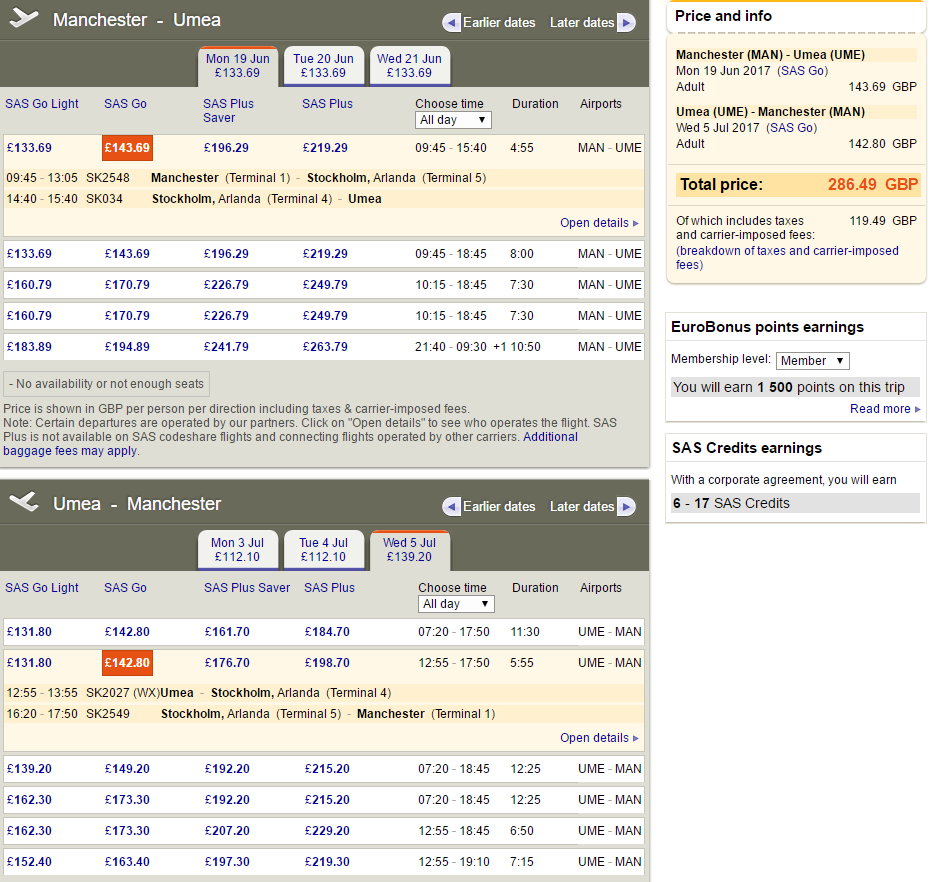Click flight number SK2549 to Manchester
Screen dimensions: 930x882
pos(108,714)
